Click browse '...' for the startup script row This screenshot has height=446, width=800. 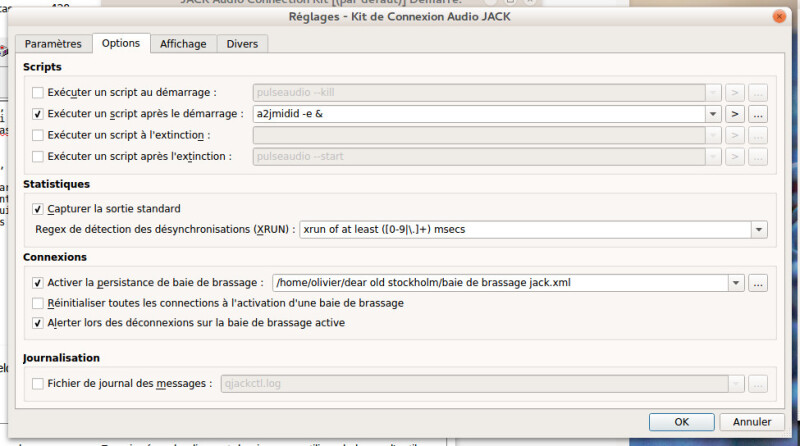pos(758,92)
